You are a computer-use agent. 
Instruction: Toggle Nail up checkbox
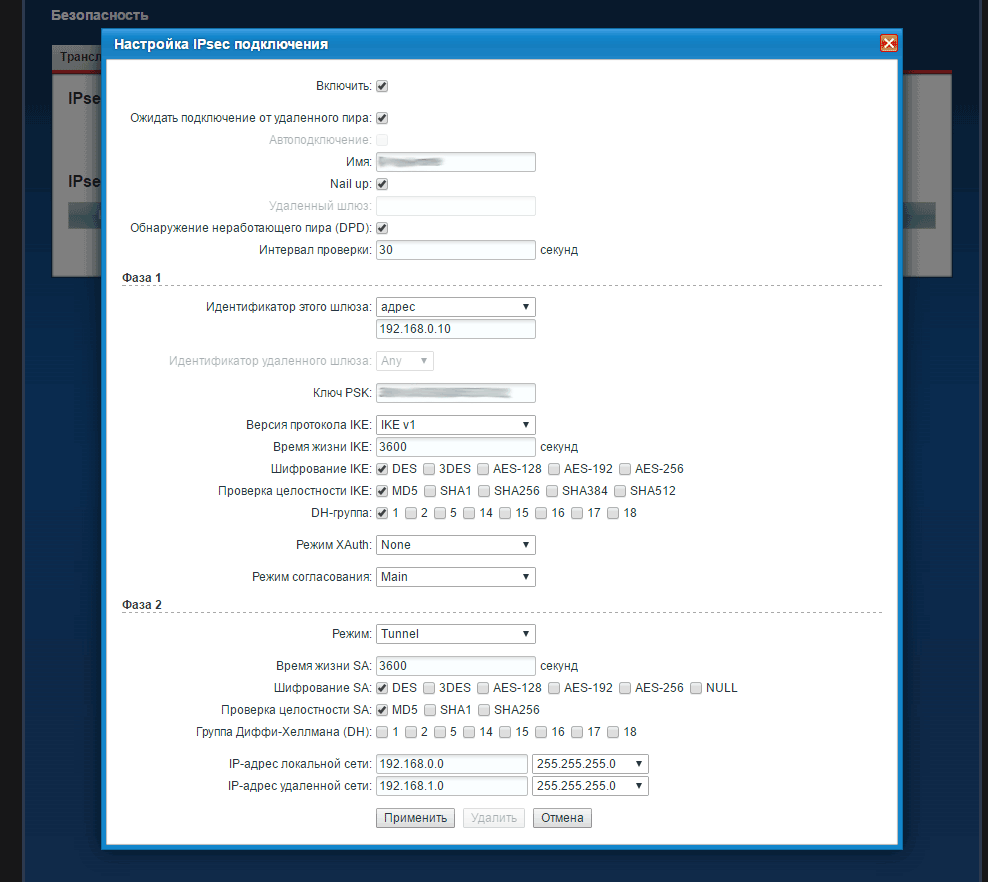coord(382,184)
